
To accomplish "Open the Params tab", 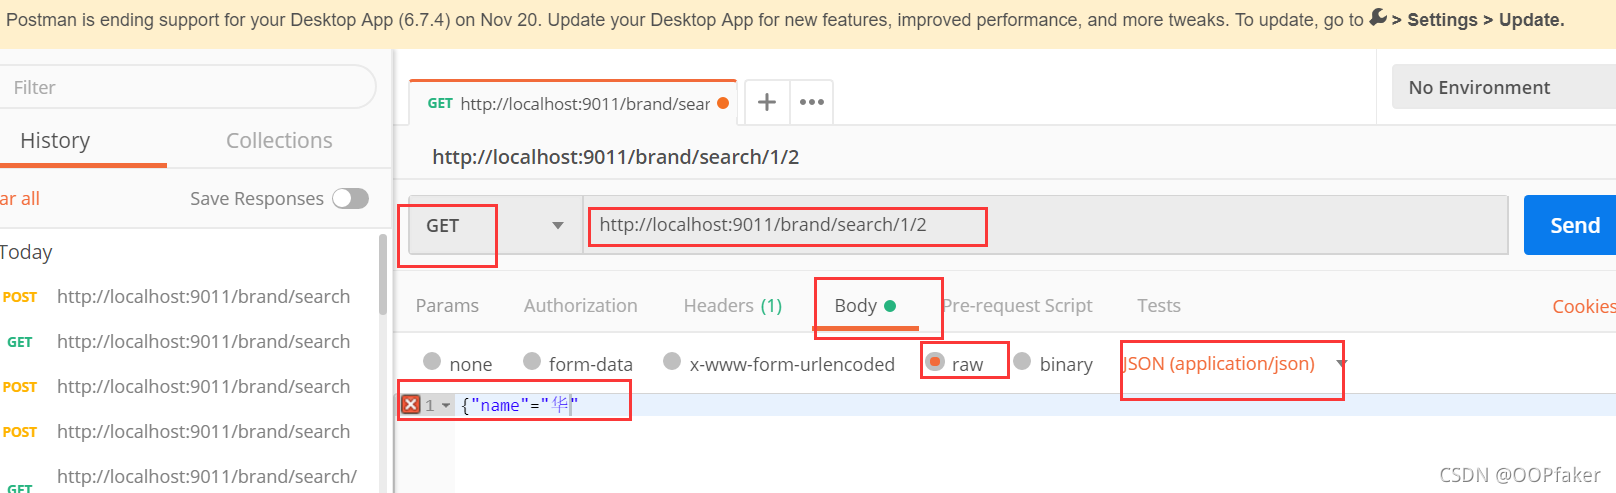I will click(447, 305).
